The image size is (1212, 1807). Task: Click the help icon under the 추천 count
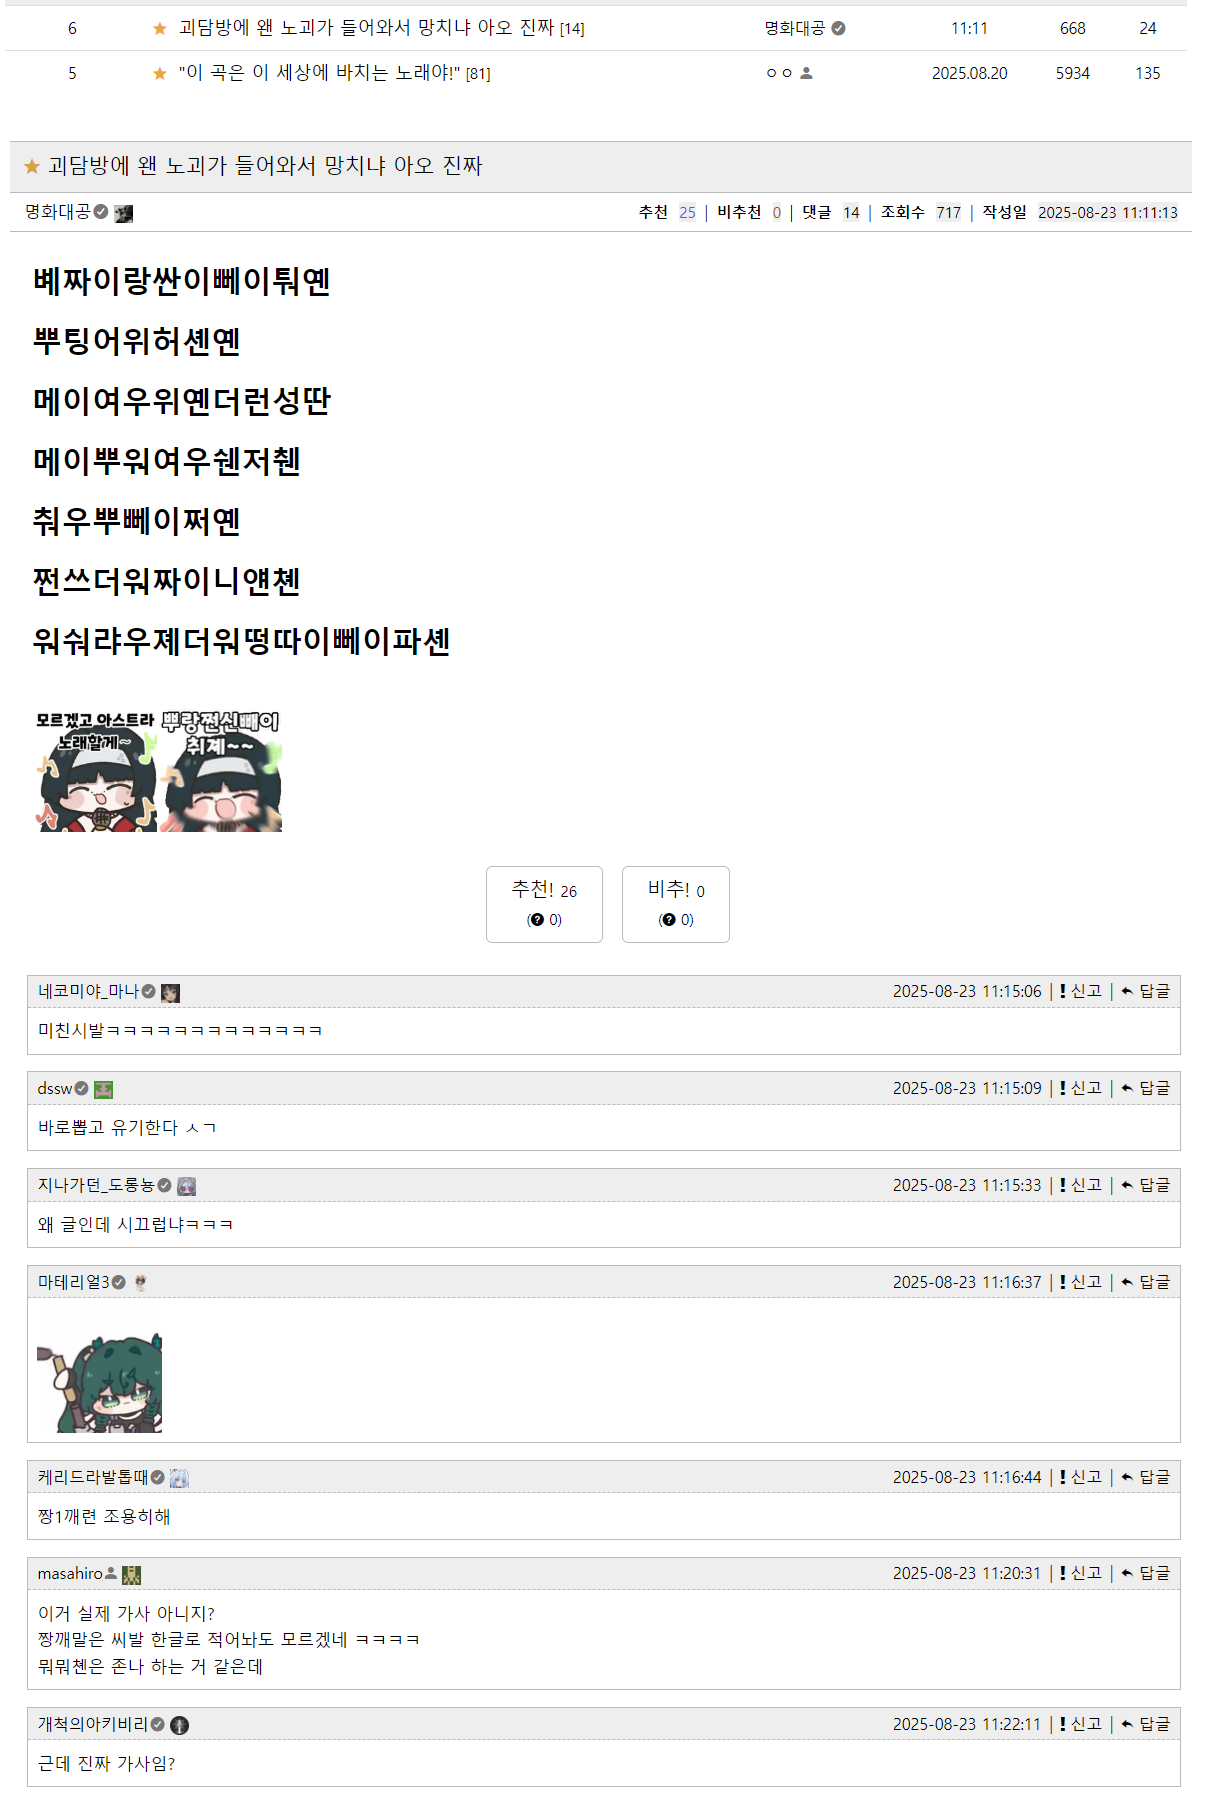(537, 920)
